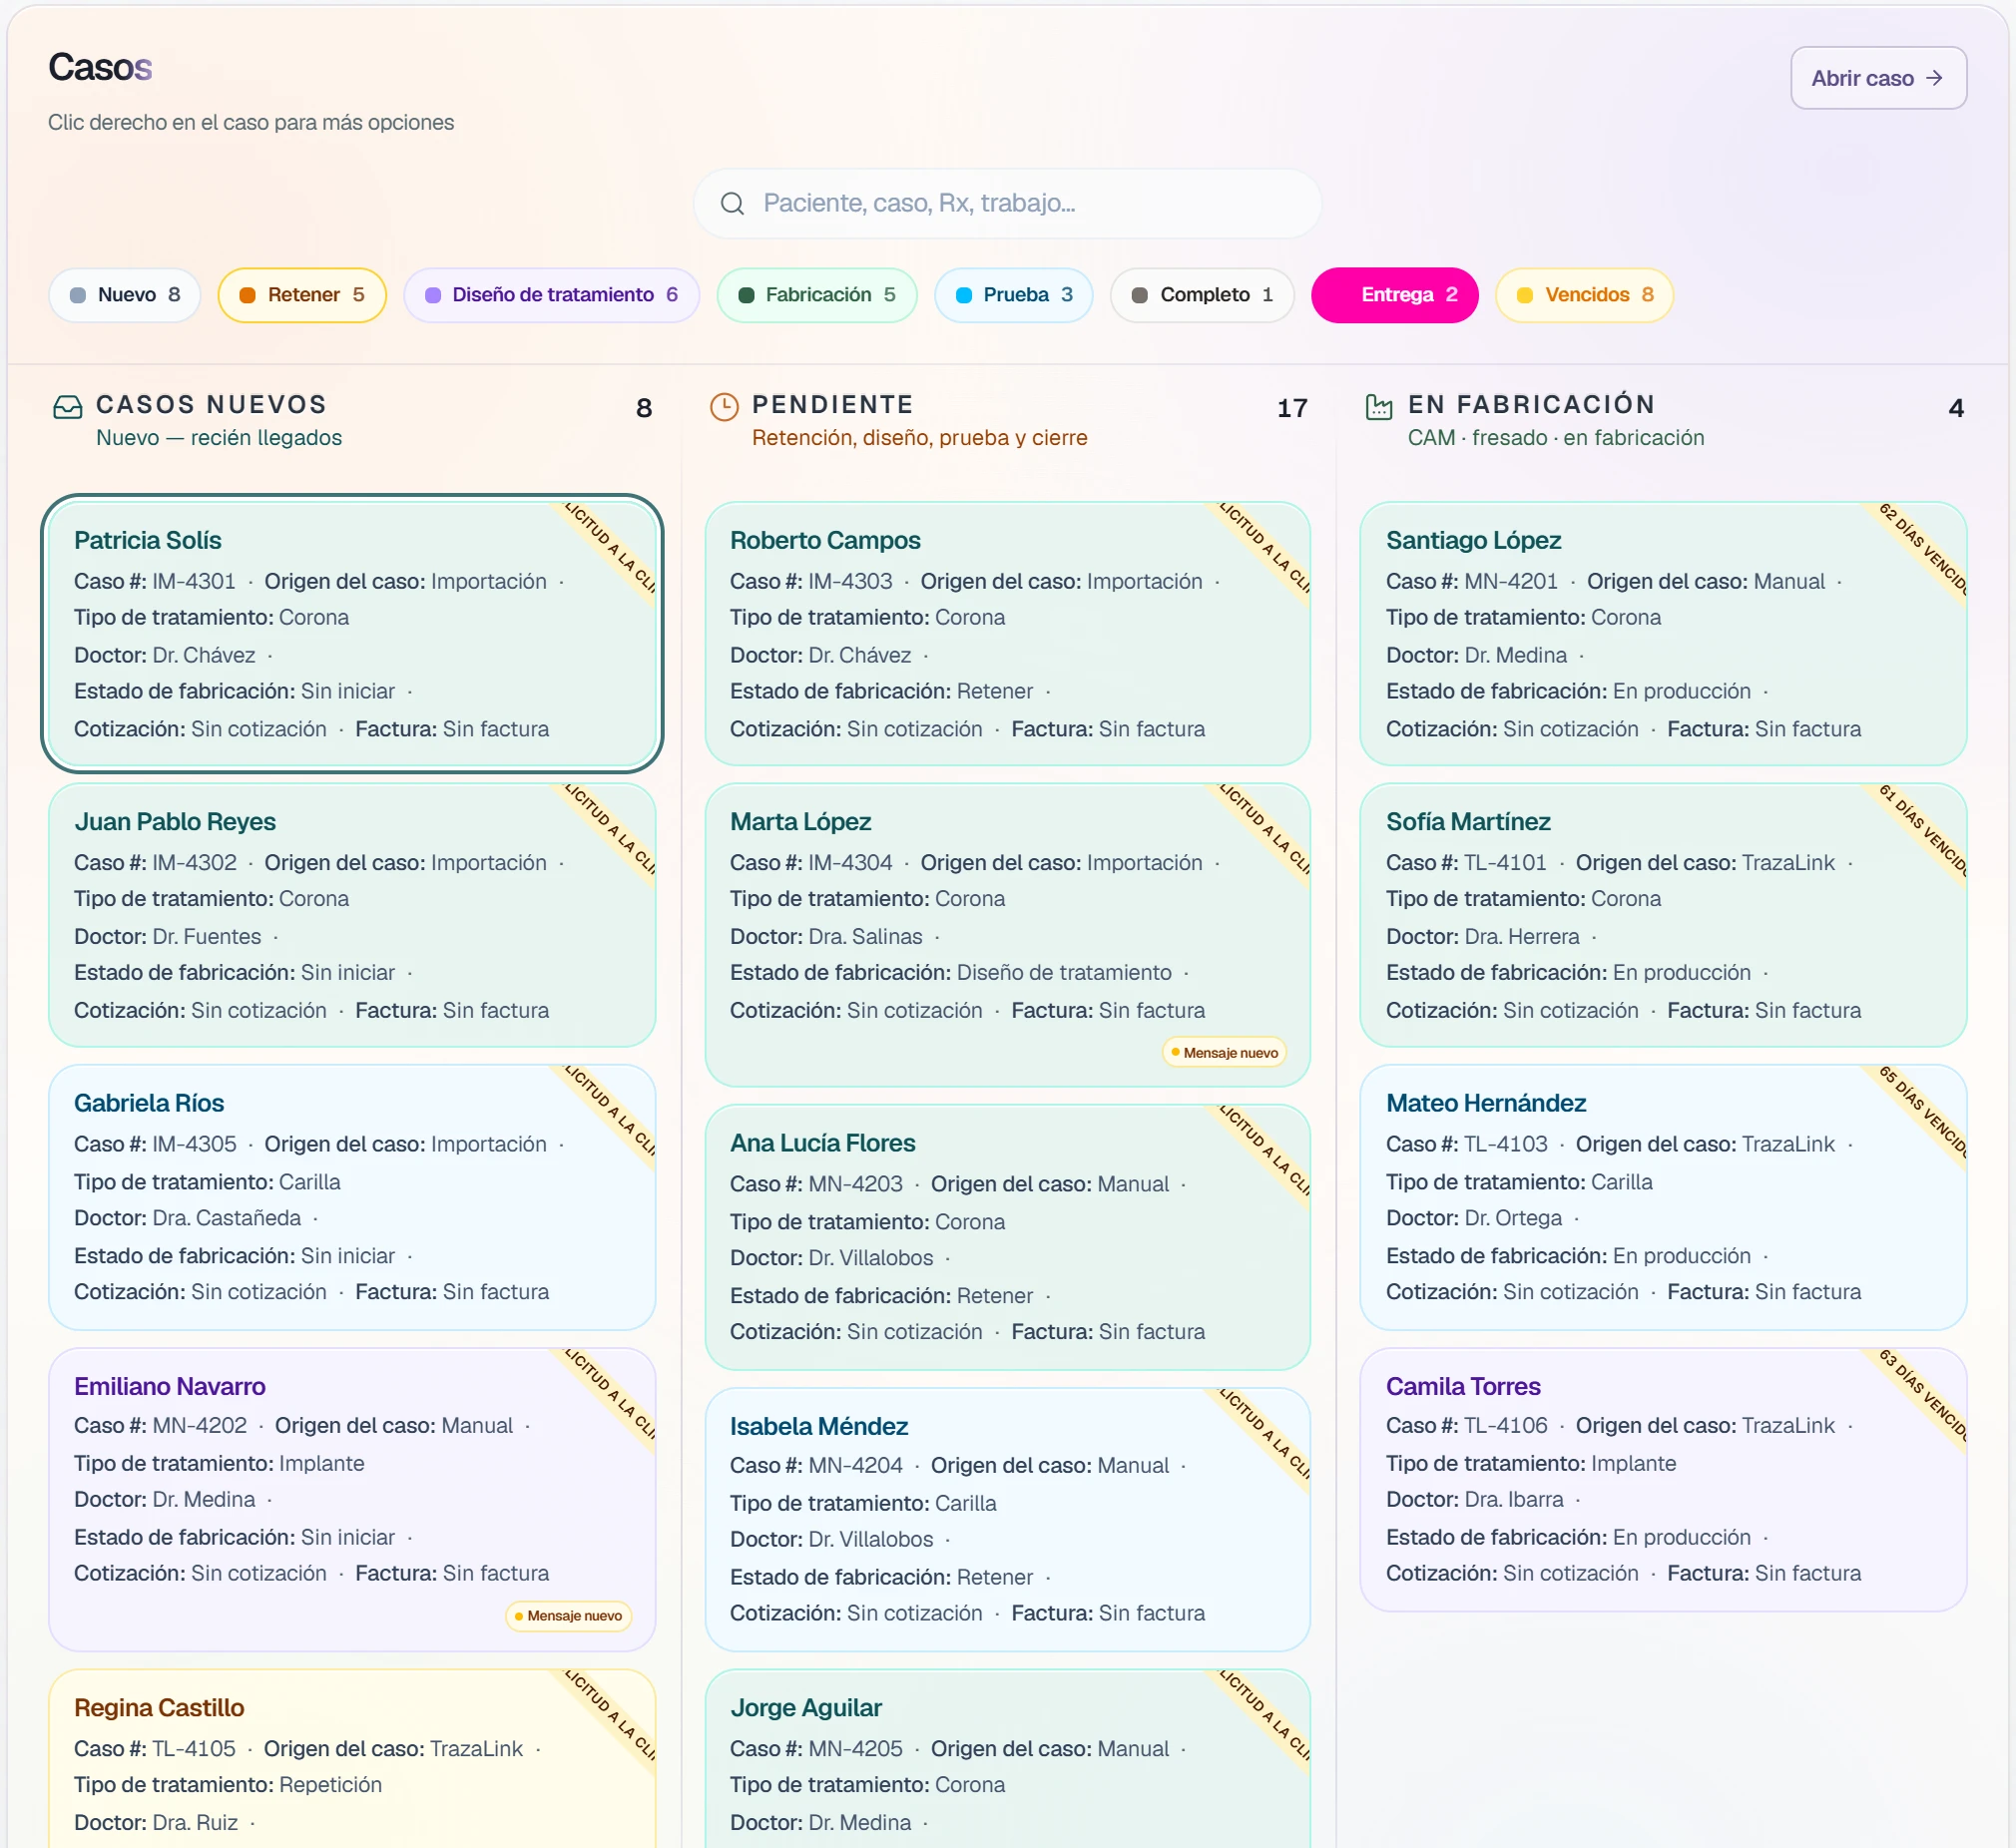The height and width of the screenshot is (1848, 2016).
Task: Select the Fabricación 5 filter chip
Action: [x=817, y=295]
